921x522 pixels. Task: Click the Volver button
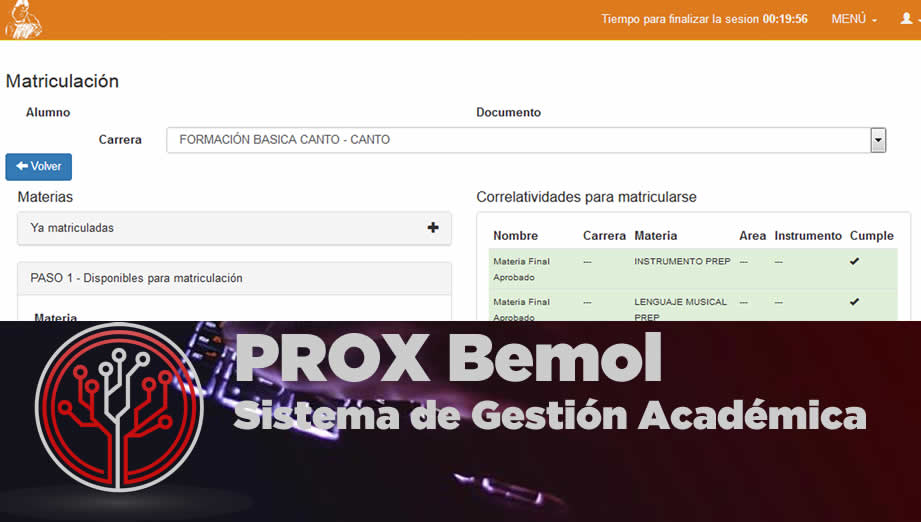(39, 167)
